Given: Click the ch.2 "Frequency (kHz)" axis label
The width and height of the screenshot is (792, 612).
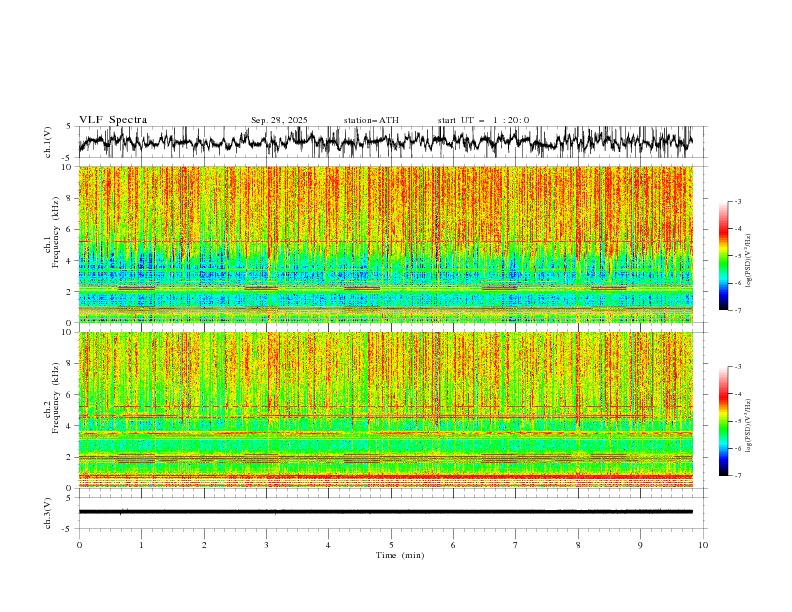Looking at the screenshot, I should click(x=56, y=397).
